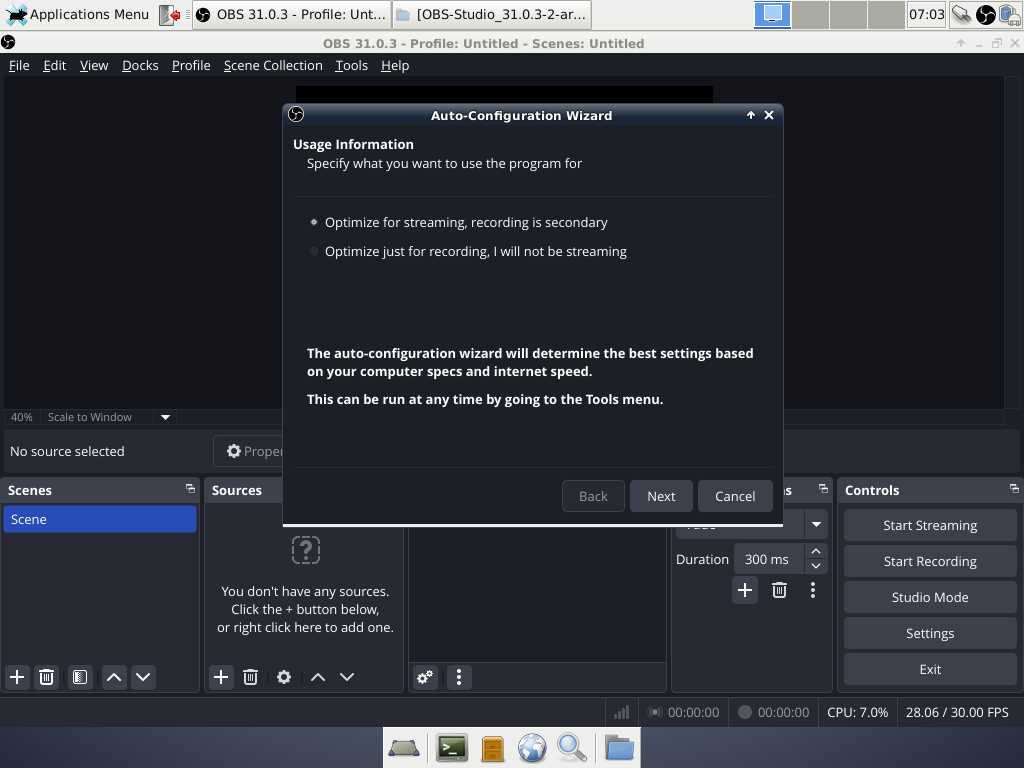Add a new scene with plus icon
This screenshot has height=768, width=1024.
(17, 677)
